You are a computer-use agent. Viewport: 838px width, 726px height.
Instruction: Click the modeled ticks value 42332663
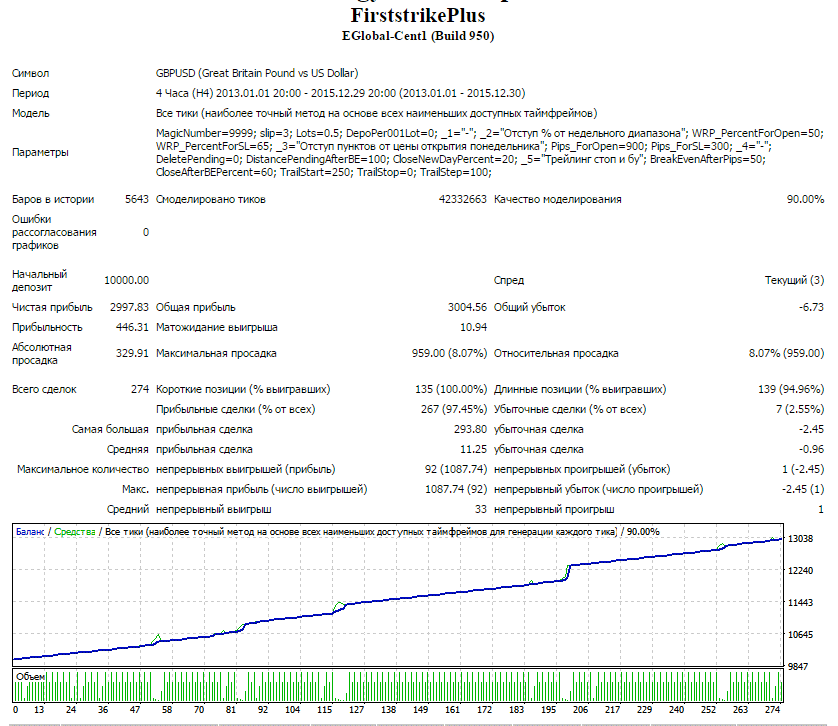463,199
